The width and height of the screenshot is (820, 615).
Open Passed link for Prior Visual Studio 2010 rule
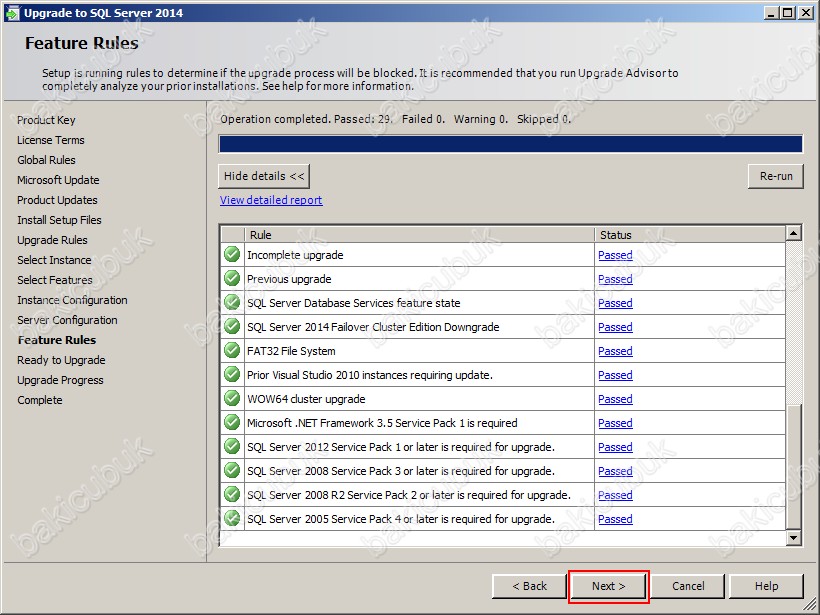(x=615, y=375)
